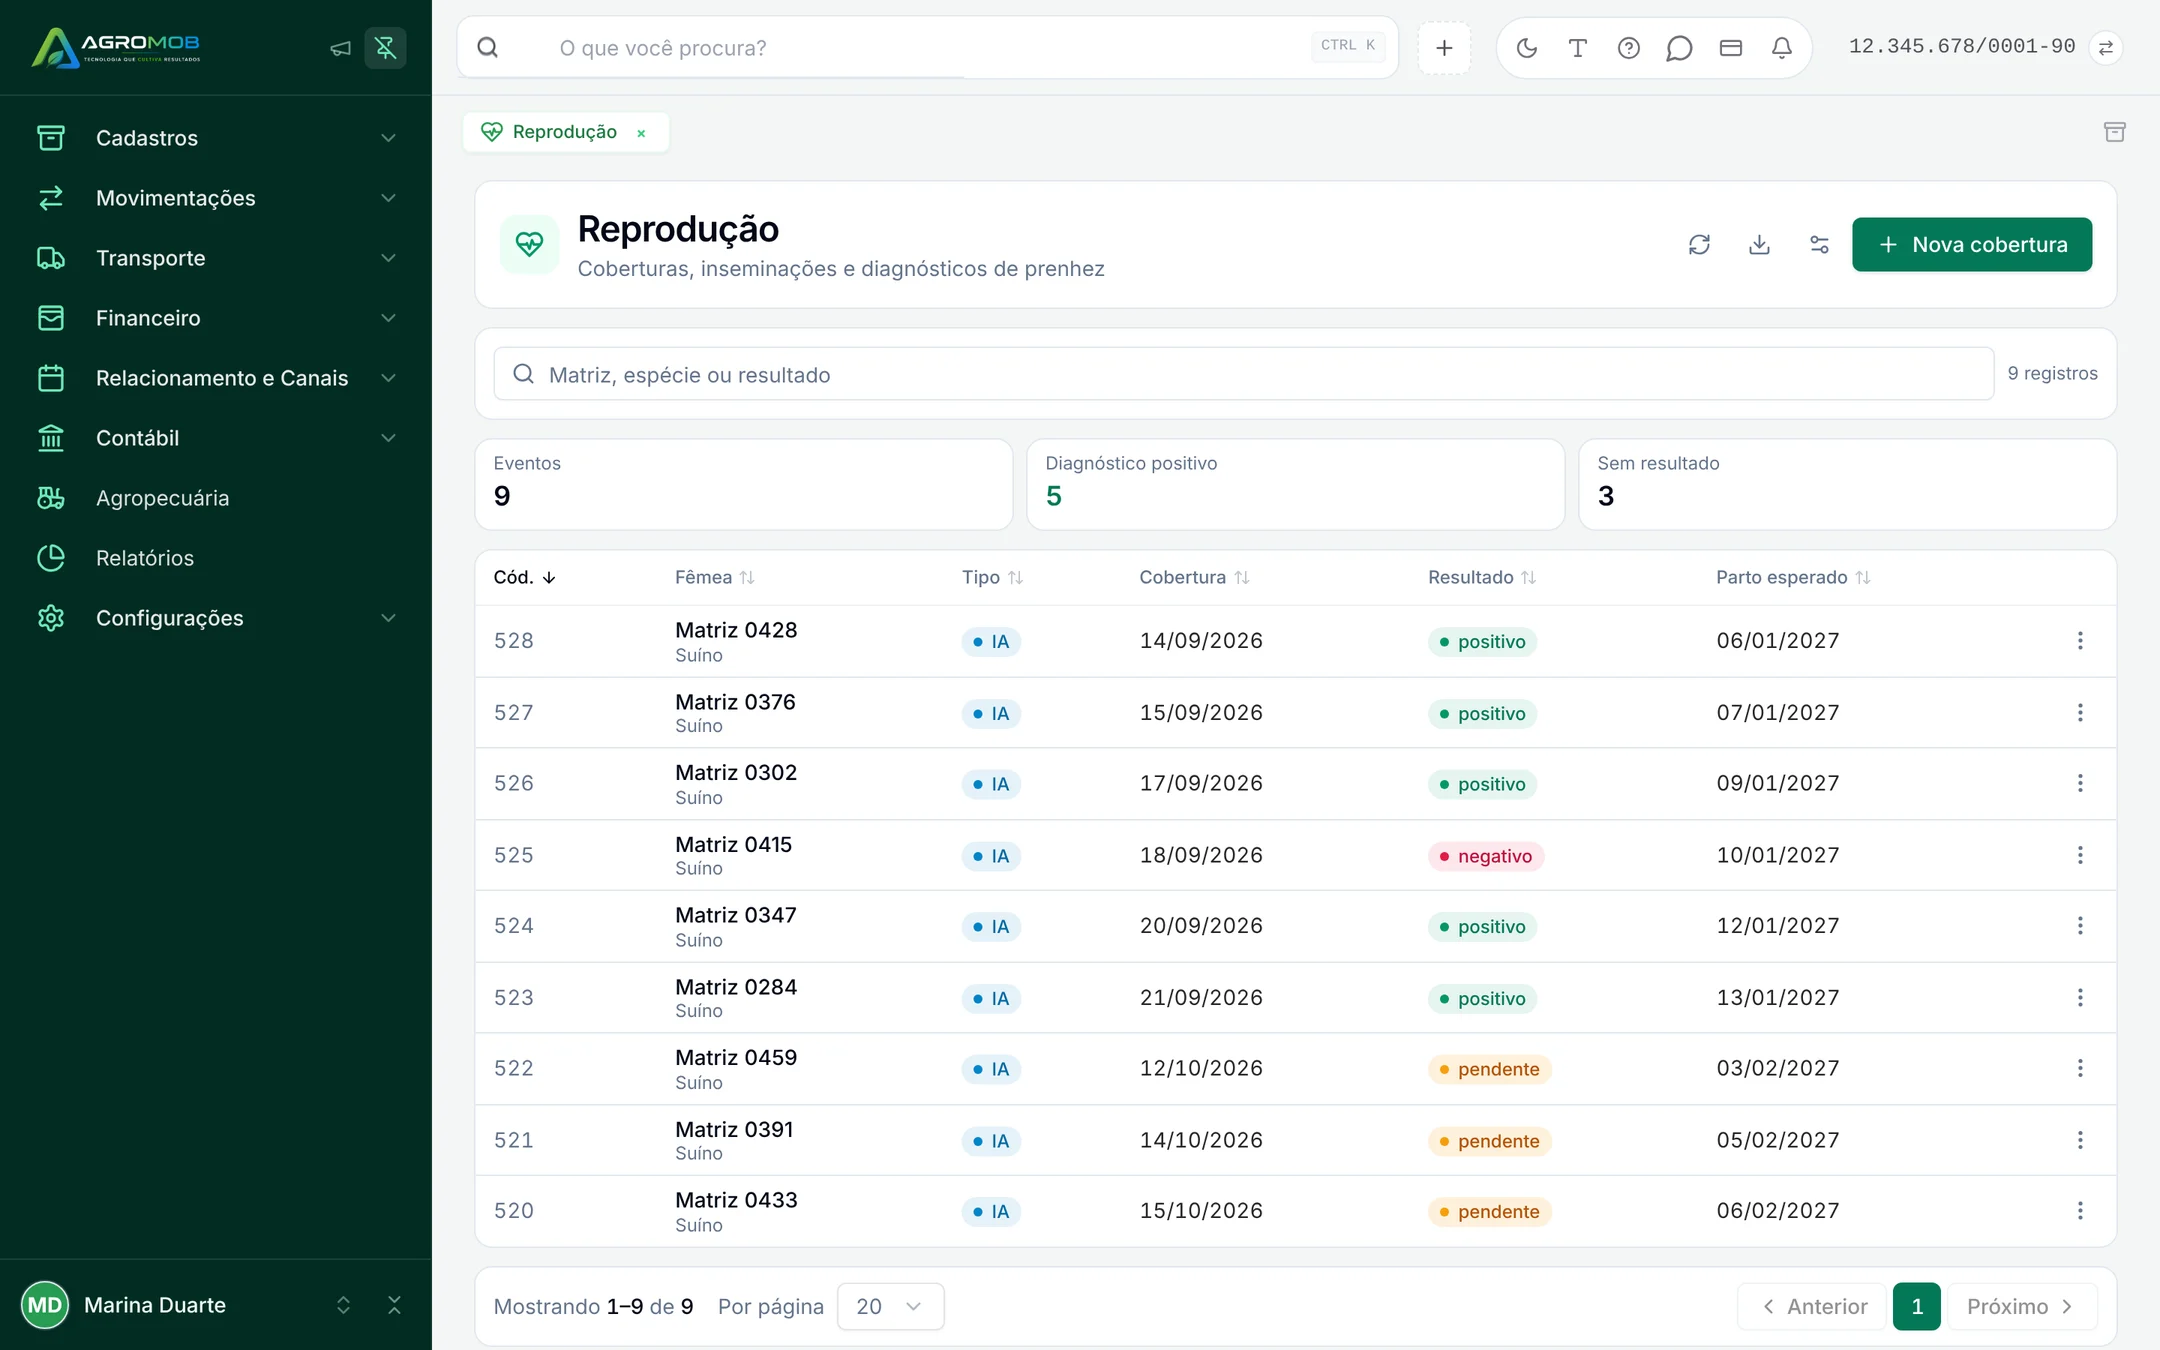Expand the Movimentações menu
The height and width of the screenshot is (1350, 2160).
(x=216, y=198)
